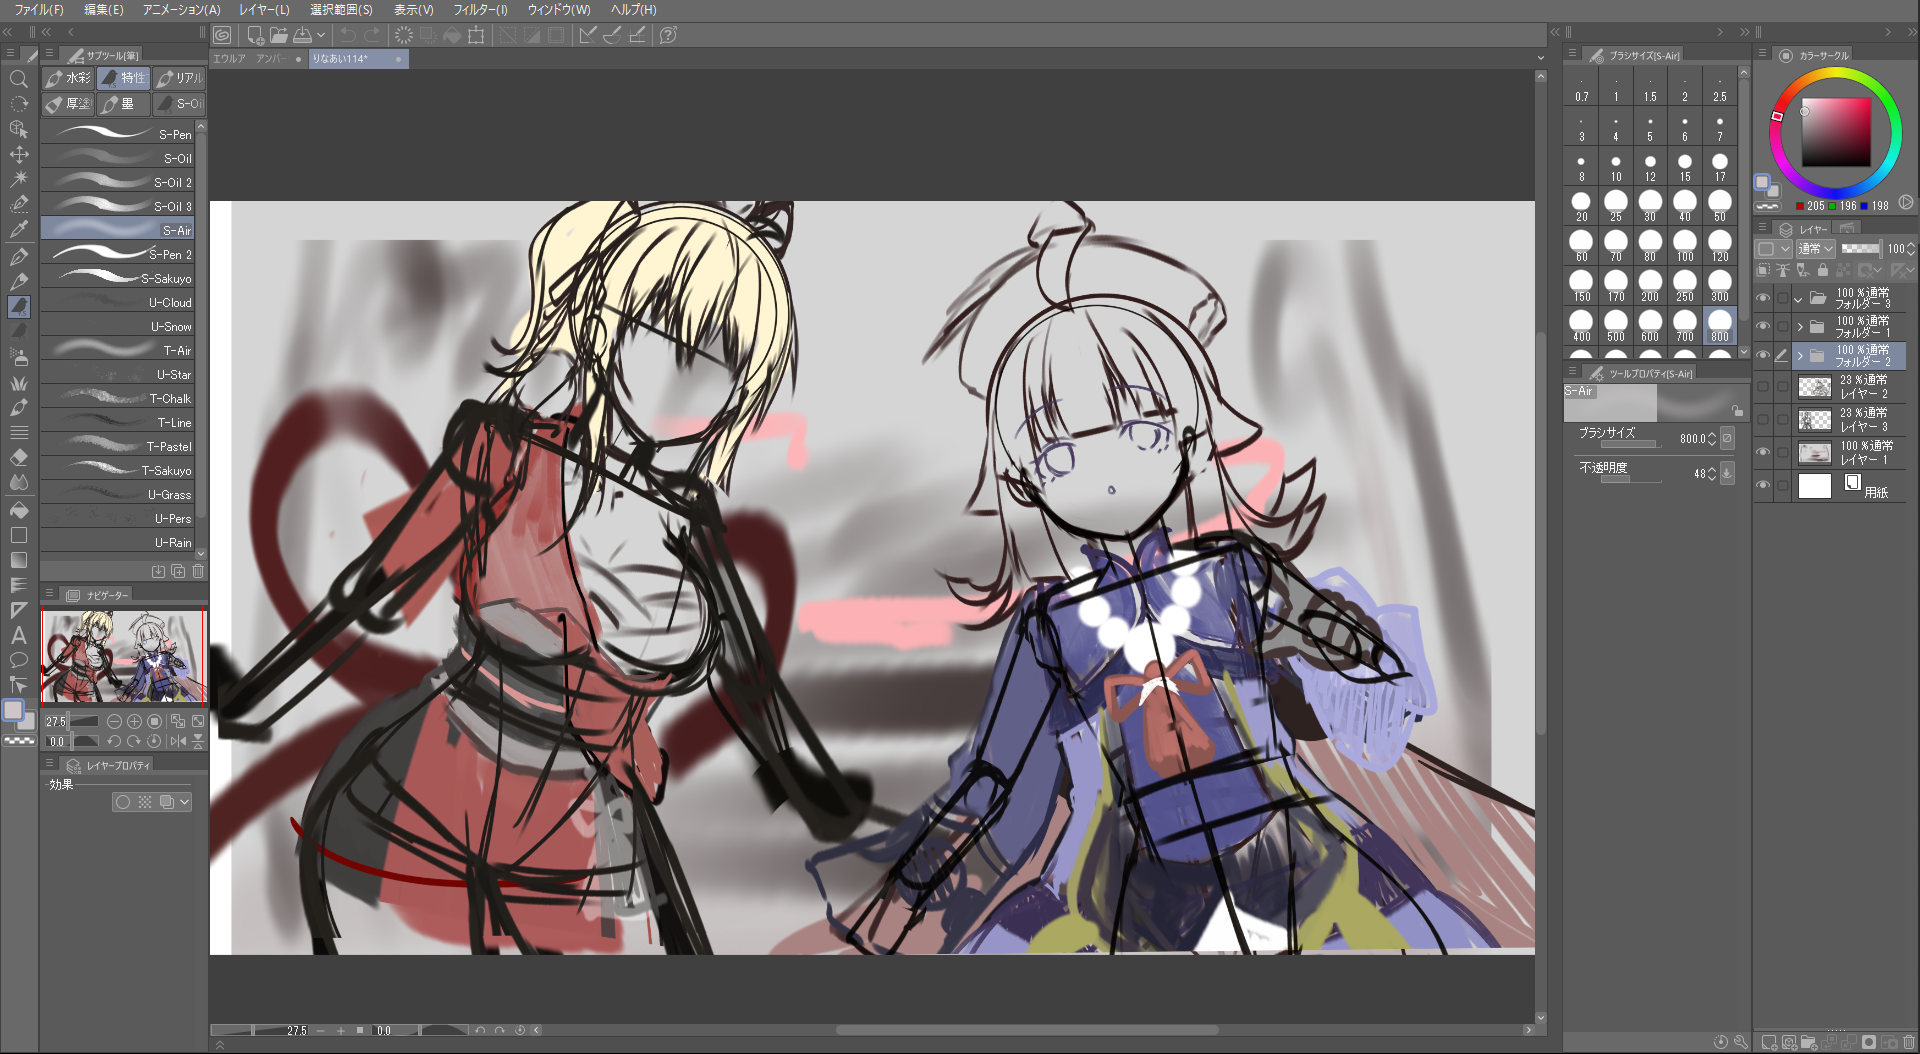Select the 水彩 sub tool group
Viewport: 1920px width, 1054px height.
point(68,78)
